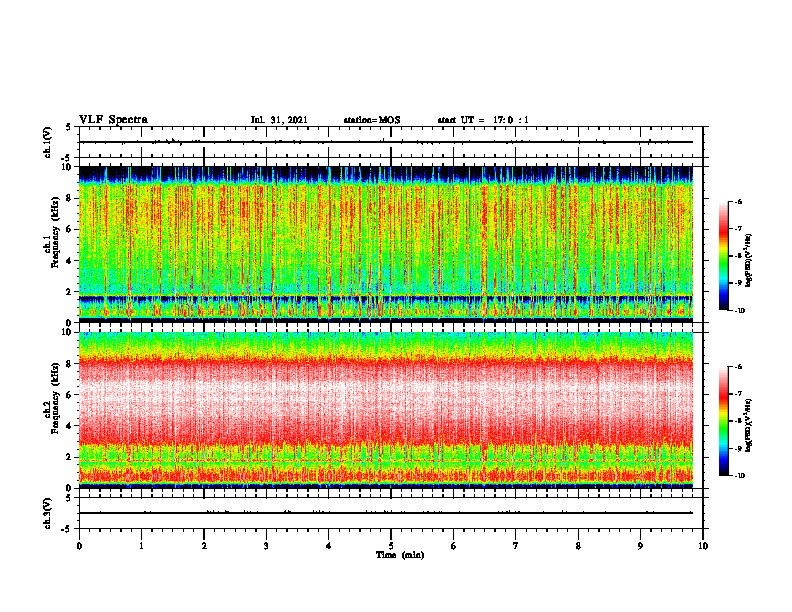The image size is (792, 612).
Task: Click the 'start UT = 17:0 :1' text
Action: [483, 120]
